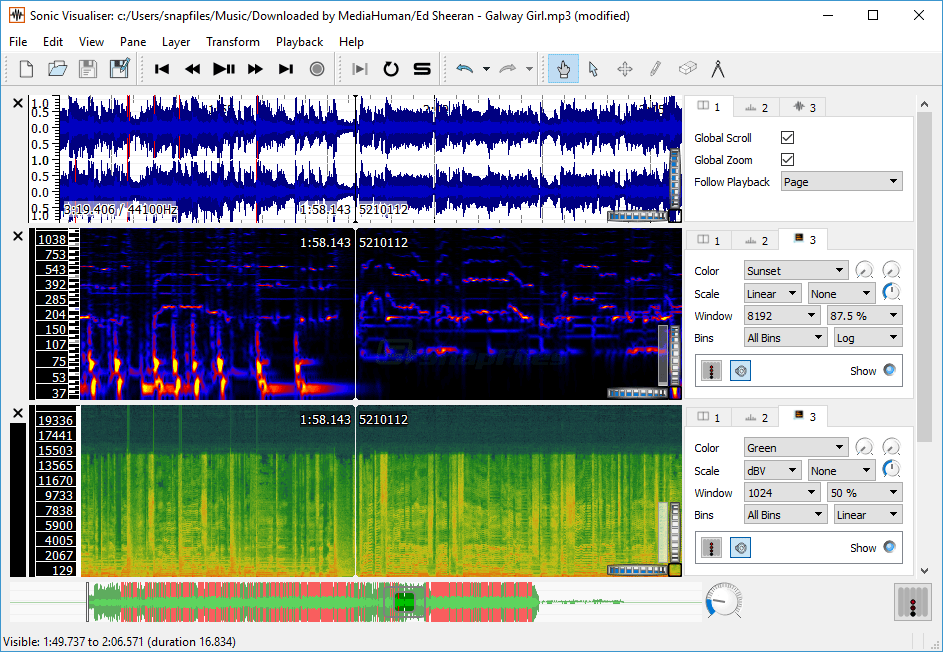The width and height of the screenshot is (943, 652).
Task: Open the 8192 window size dropdown
Action: pyautogui.click(x=784, y=316)
